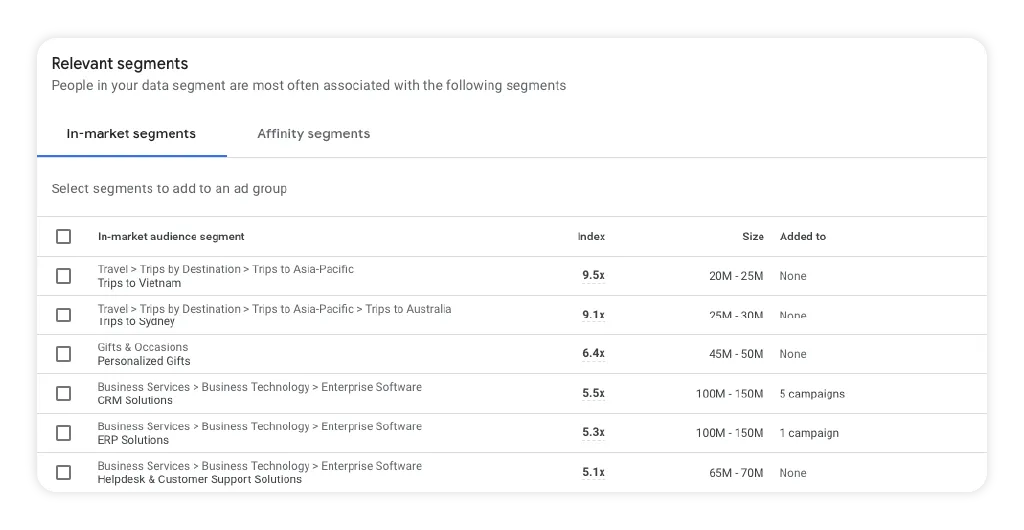Tick the Trips to Sydney checkbox
This screenshot has height=530, width=1024.
click(63, 315)
